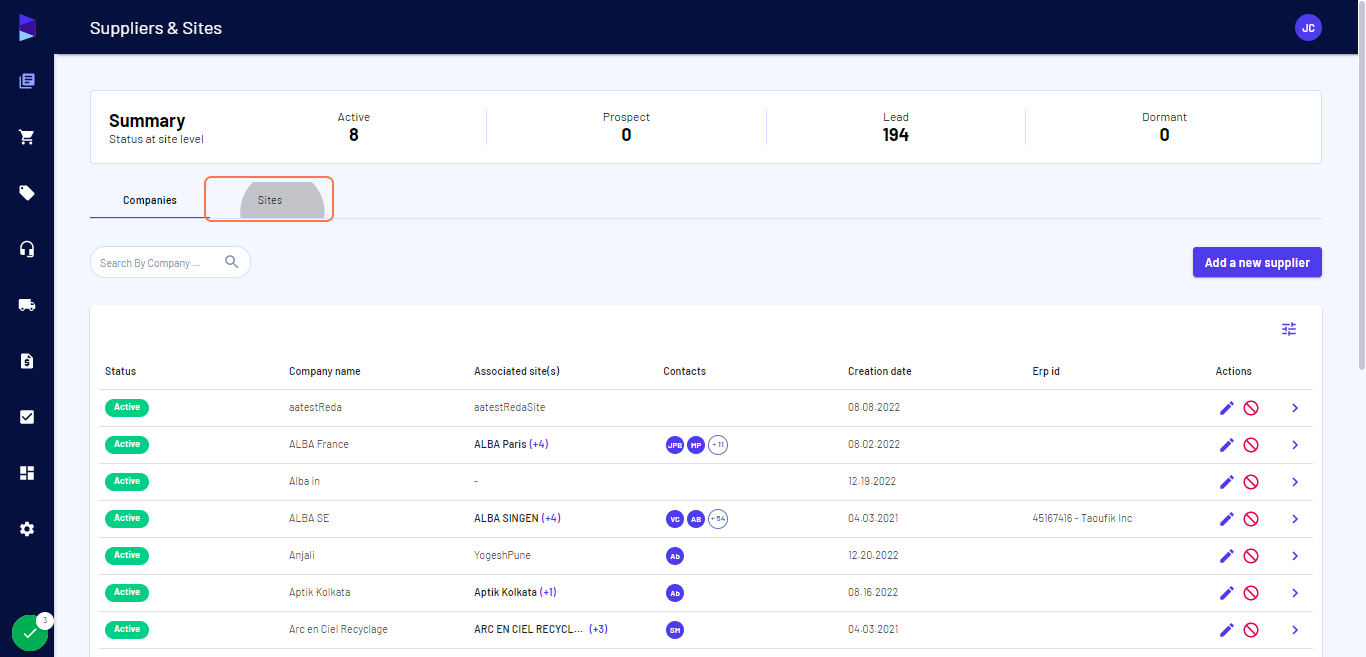Deactivate the Alba in company

click(1250, 482)
